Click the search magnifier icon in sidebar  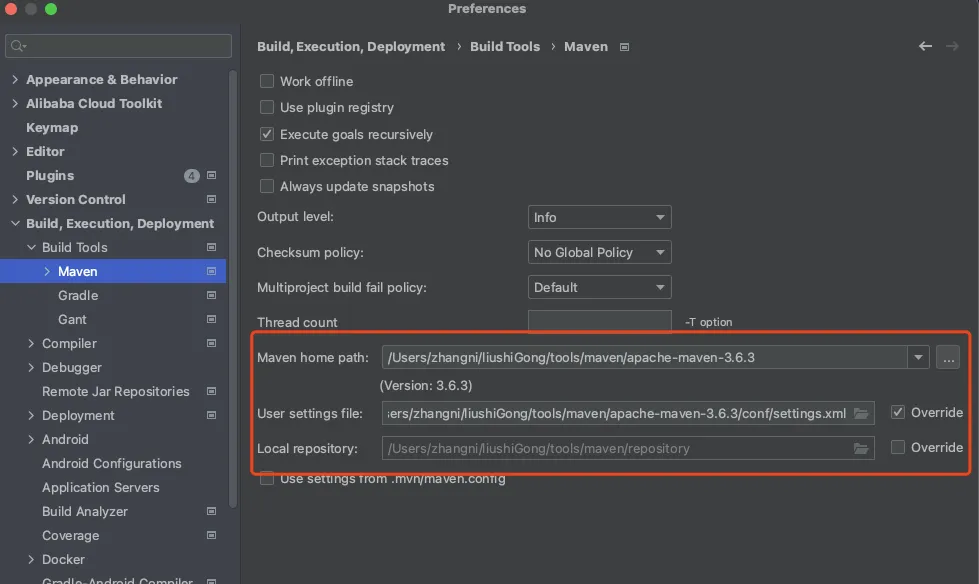[x=18, y=46]
